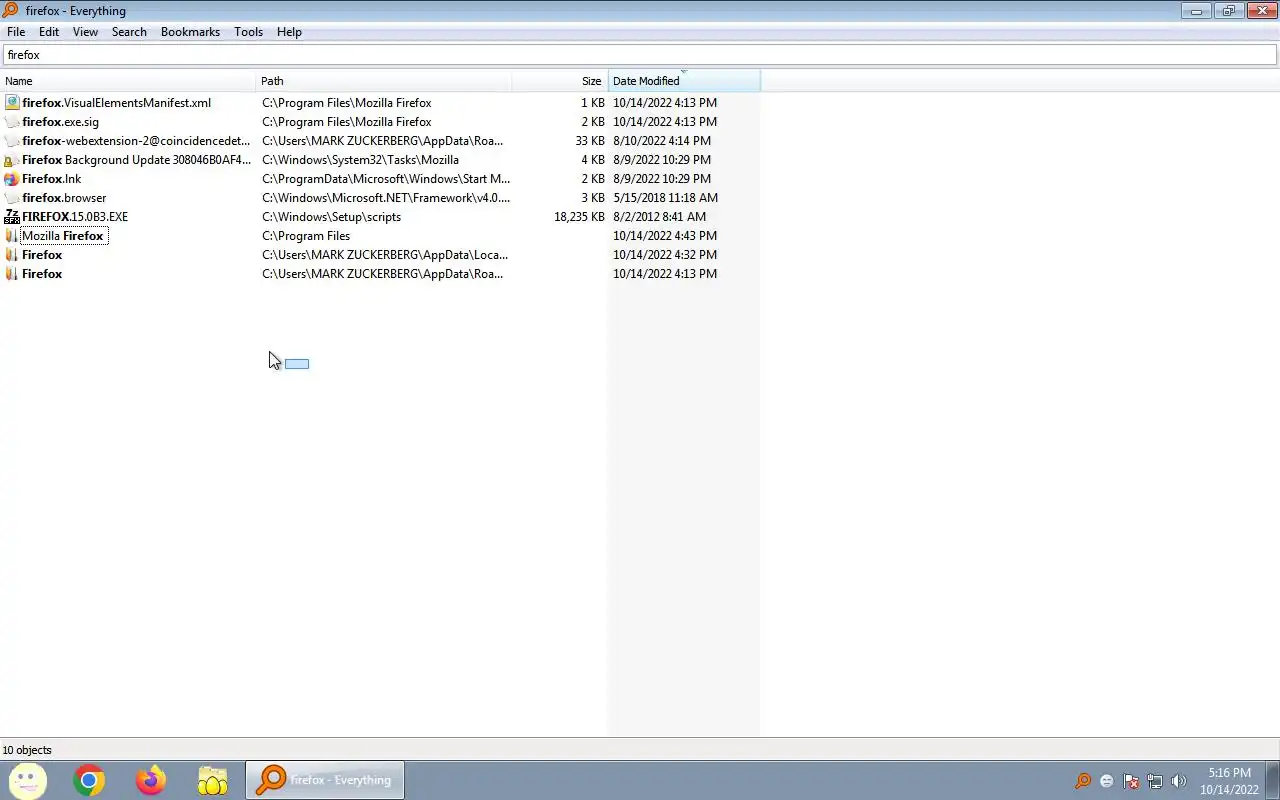Click the Everything tray icon
Image resolution: width=1280 pixels, height=800 pixels.
pos(1083,781)
